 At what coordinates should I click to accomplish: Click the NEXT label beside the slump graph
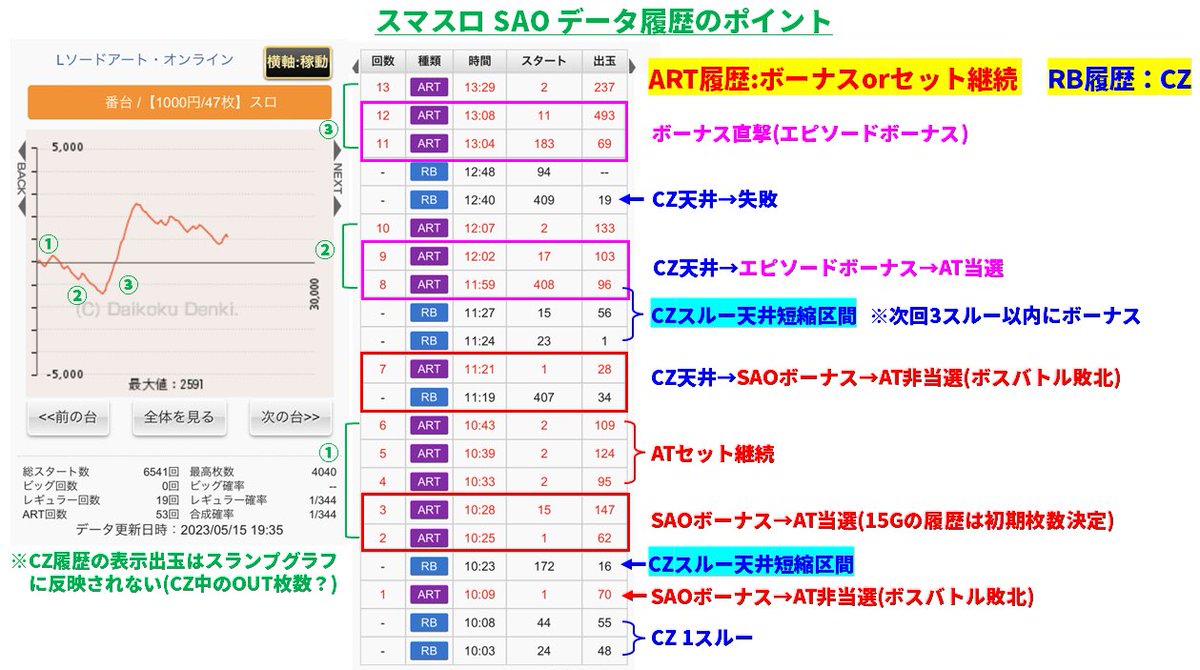click(338, 181)
